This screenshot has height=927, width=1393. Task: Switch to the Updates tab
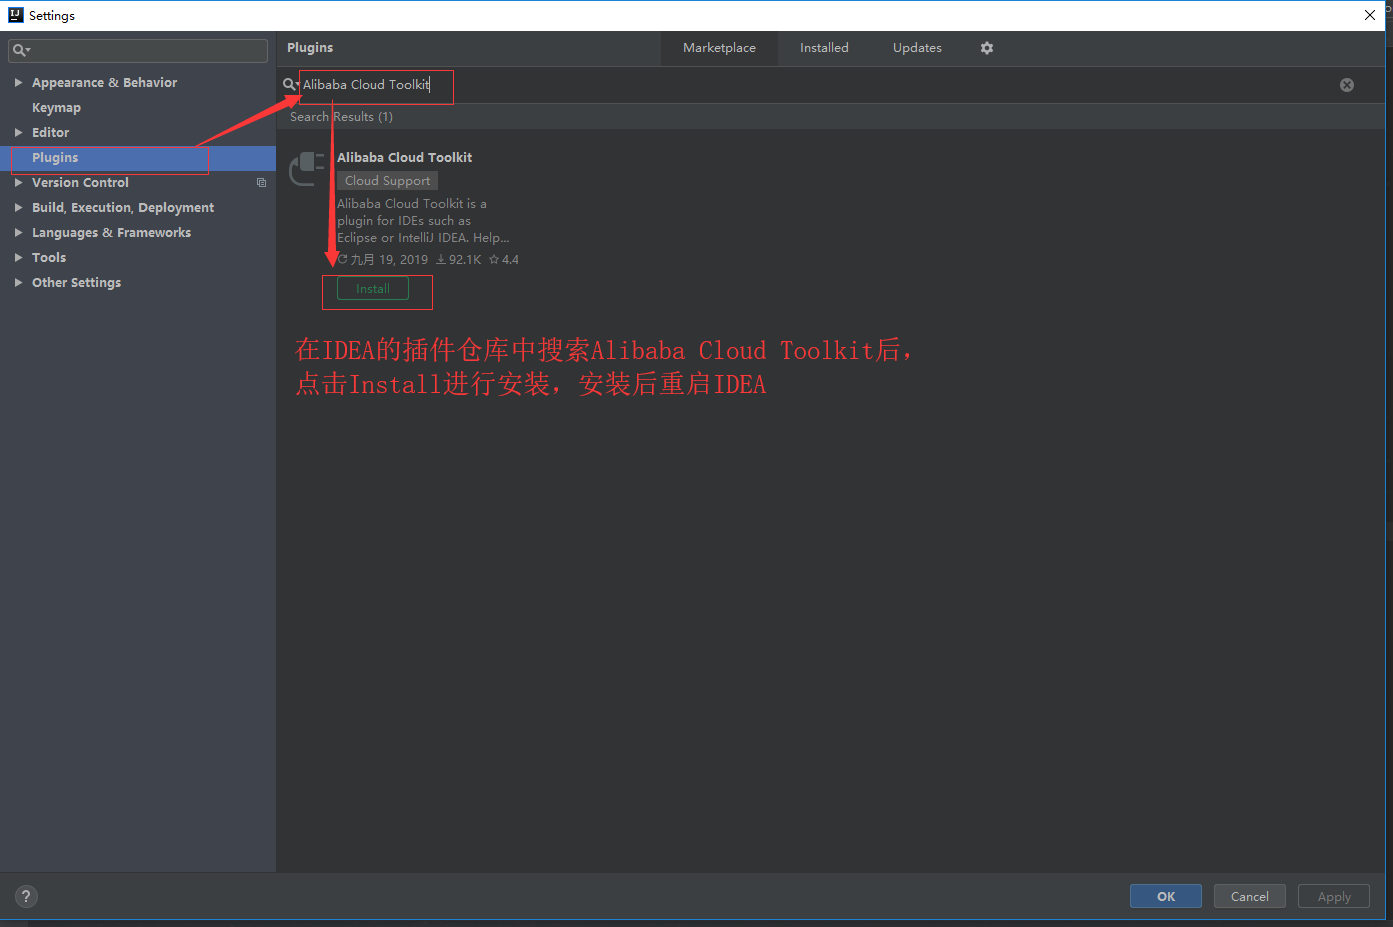click(917, 48)
